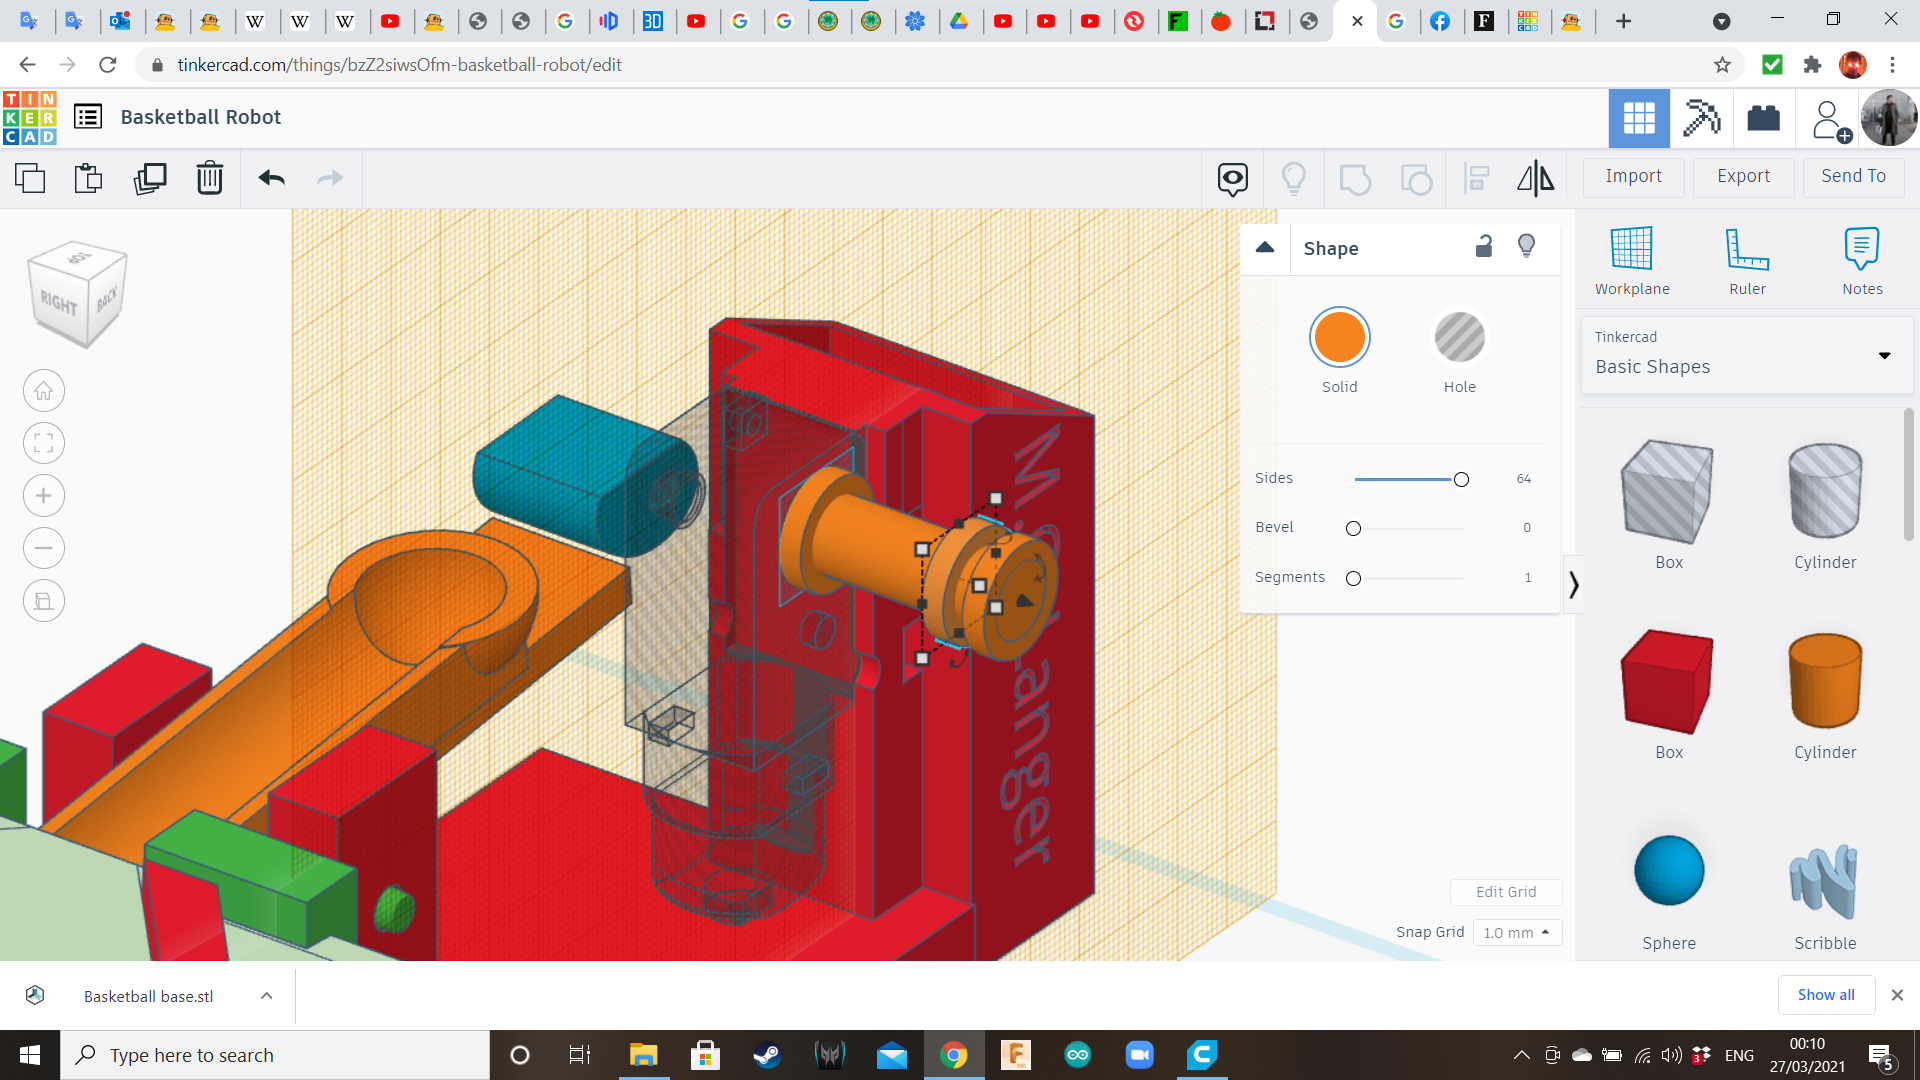
Task: Click the Home view button
Action: [x=44, y=391]
